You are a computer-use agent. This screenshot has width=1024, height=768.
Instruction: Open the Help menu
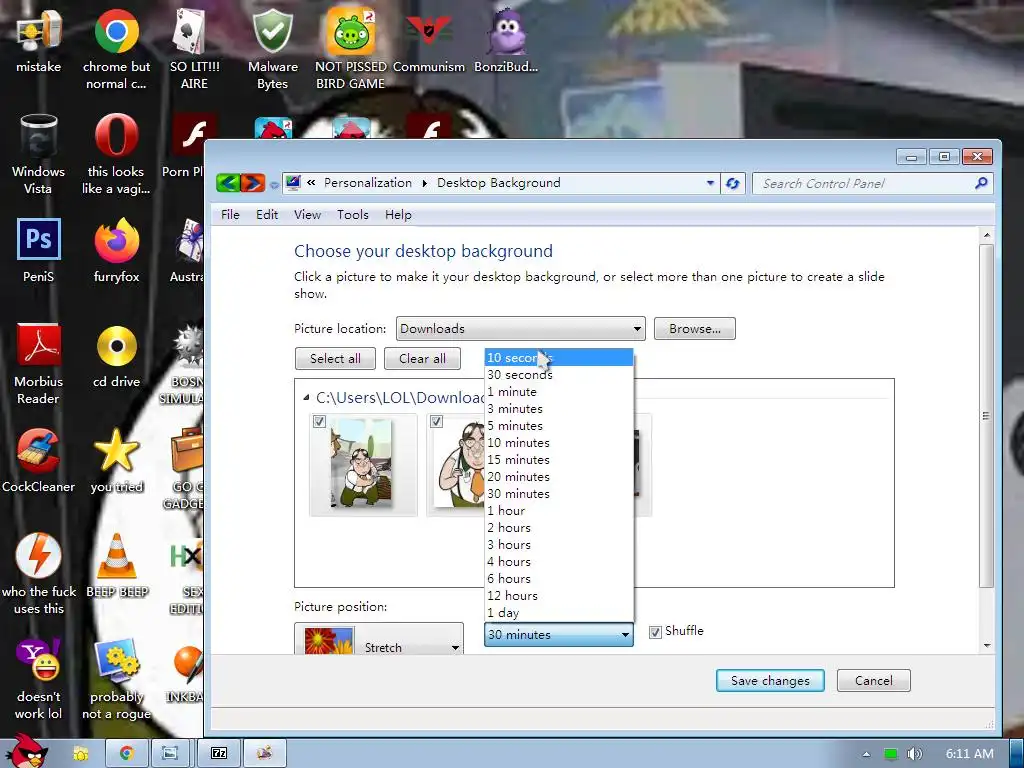point(398,215)
